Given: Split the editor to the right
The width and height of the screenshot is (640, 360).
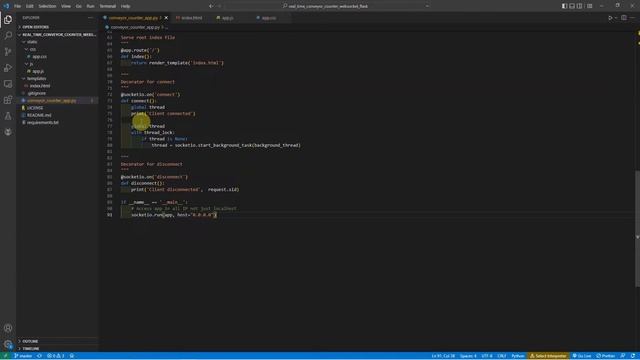Looking at the screenshot, I should click(x=624, y=18).
